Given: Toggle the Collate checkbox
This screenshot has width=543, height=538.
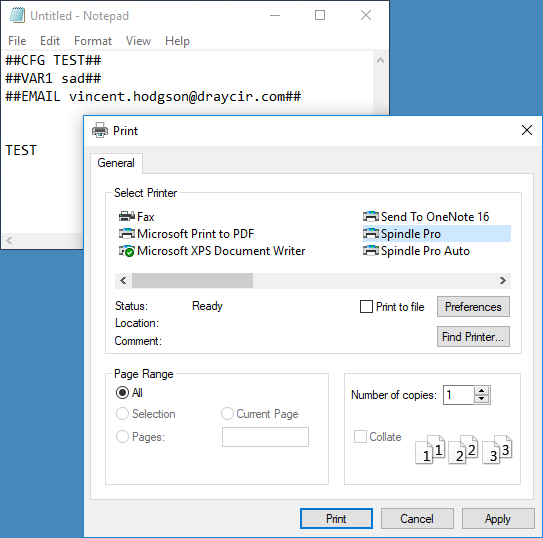Looking at the screenshot, I should click(x=360, y=437).
